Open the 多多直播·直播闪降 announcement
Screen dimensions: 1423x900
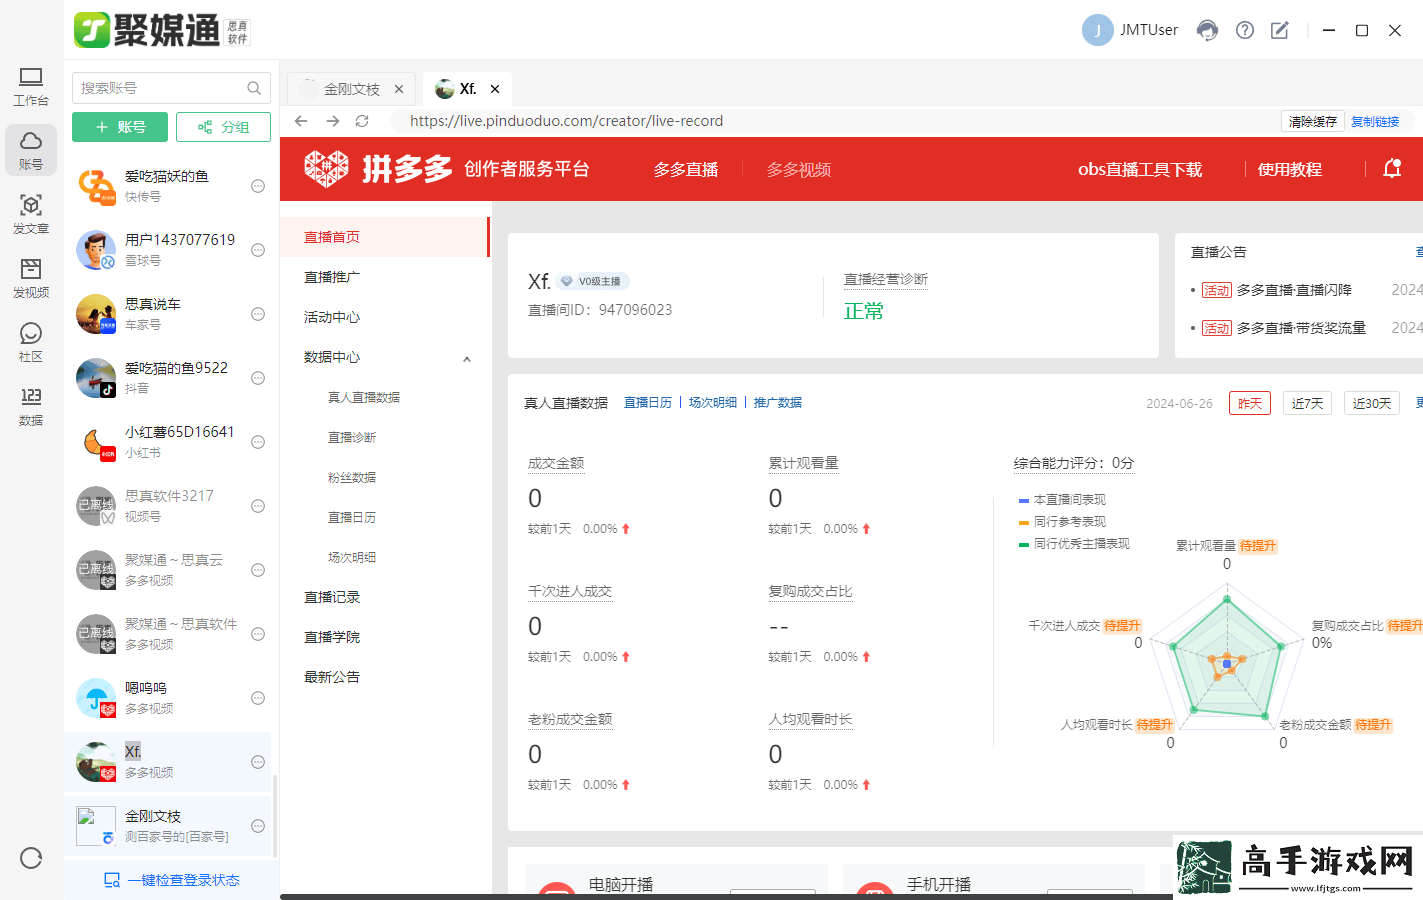(1294, 290)
